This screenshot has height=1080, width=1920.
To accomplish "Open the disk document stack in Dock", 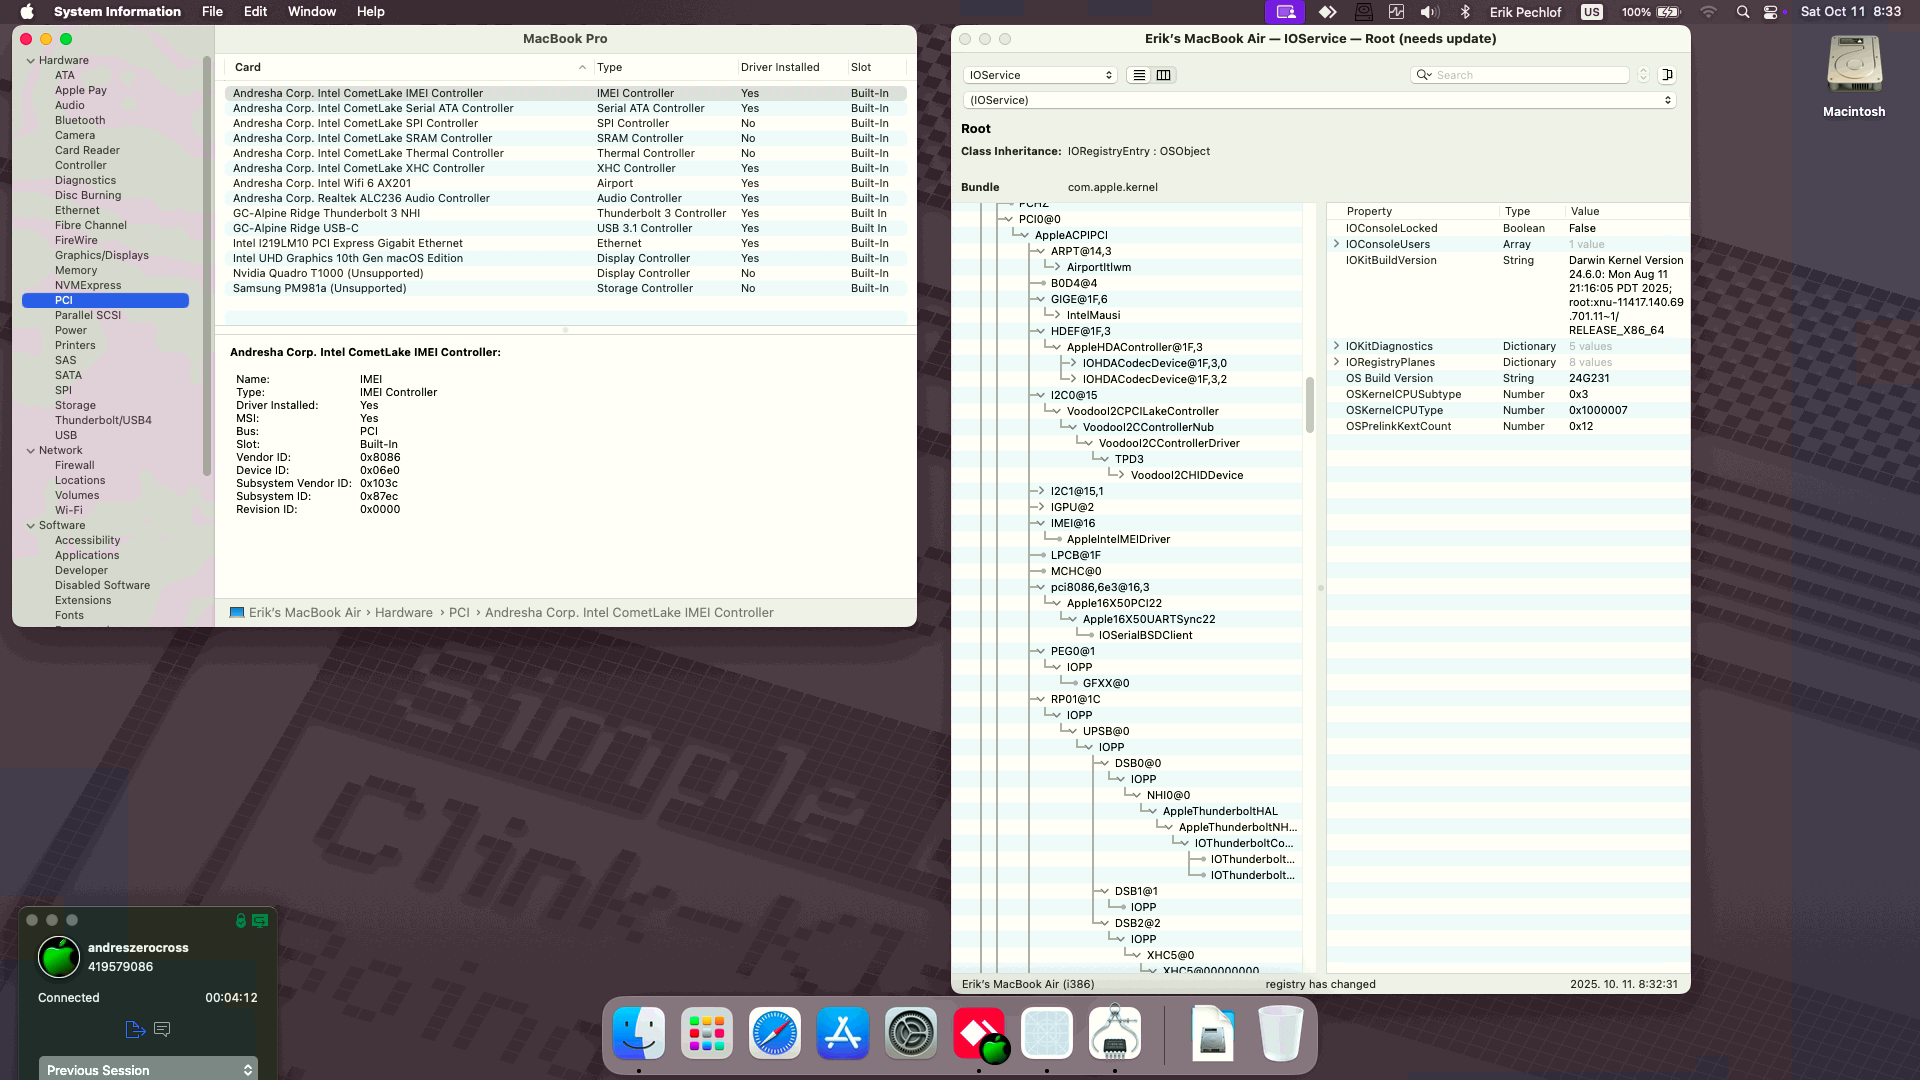I will (1212, 1033).
